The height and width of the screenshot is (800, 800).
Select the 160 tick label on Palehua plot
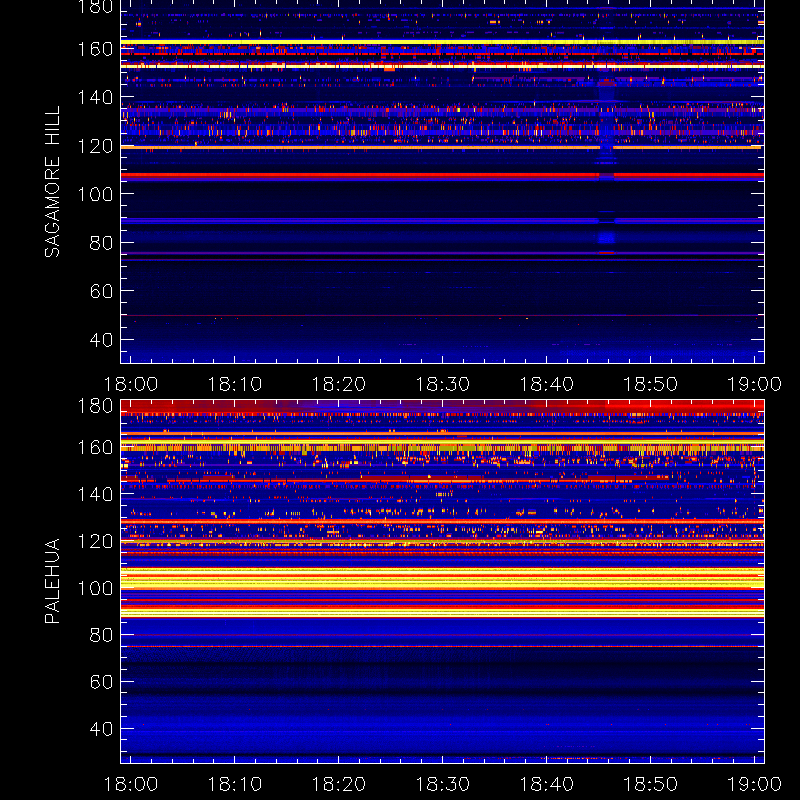(x=95, y=447)
